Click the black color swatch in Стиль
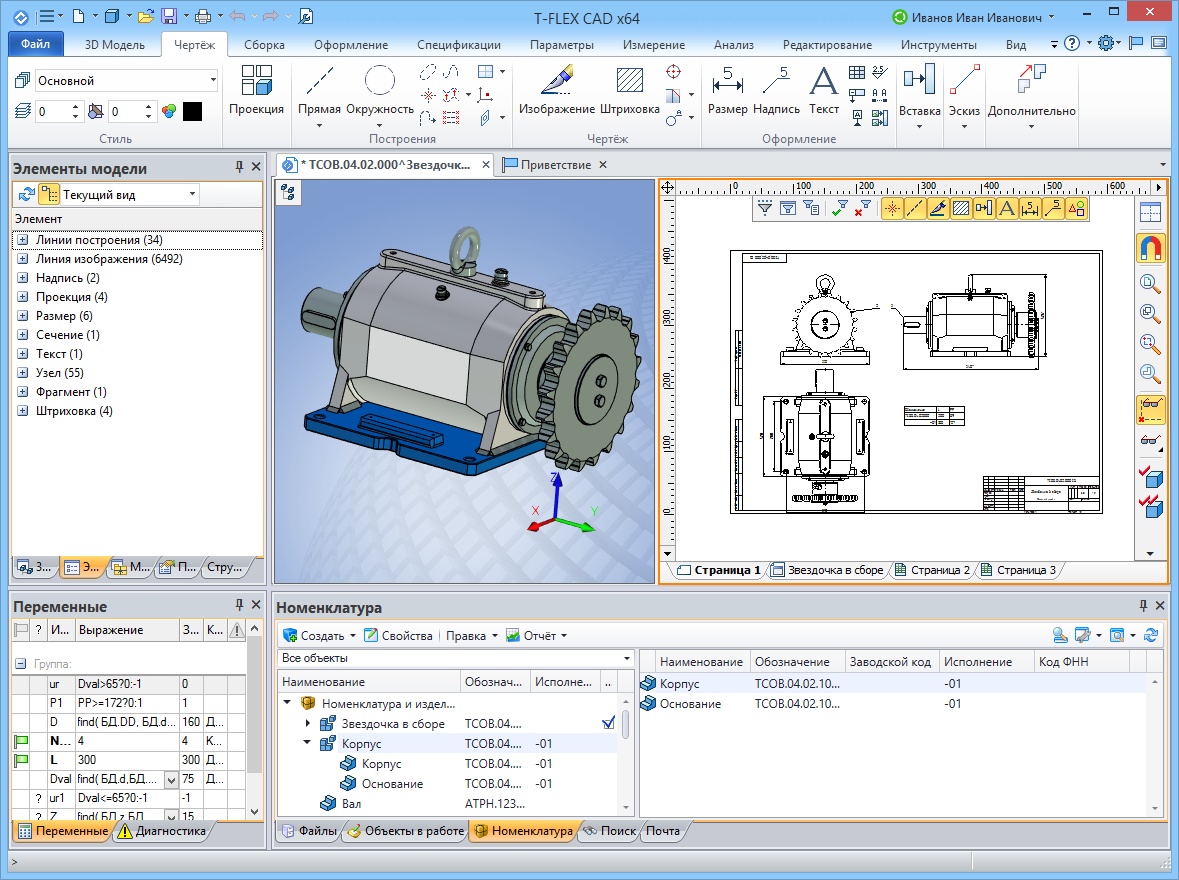Image resolution: width=1179 pixels, height=880 pixels. (x=192, y=111)
